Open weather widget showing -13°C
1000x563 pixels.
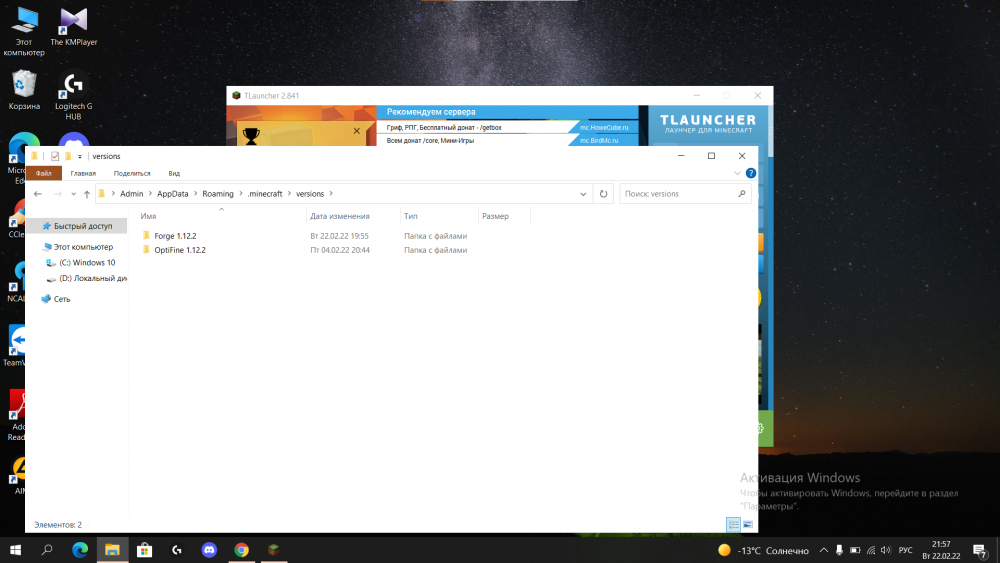click(763, 550)
